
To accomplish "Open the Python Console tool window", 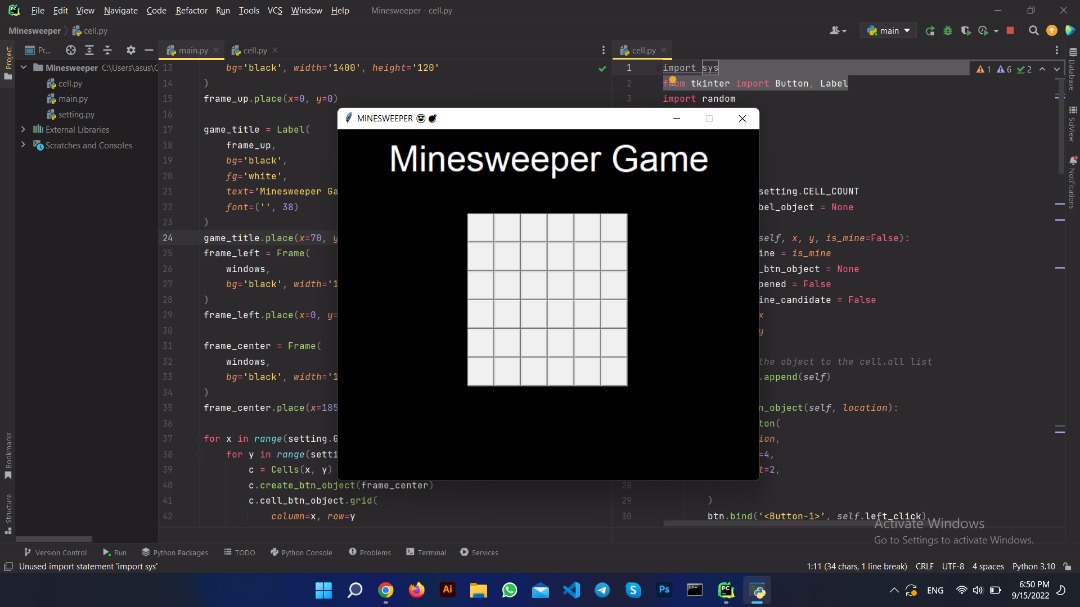I will (x=302, y=552).
